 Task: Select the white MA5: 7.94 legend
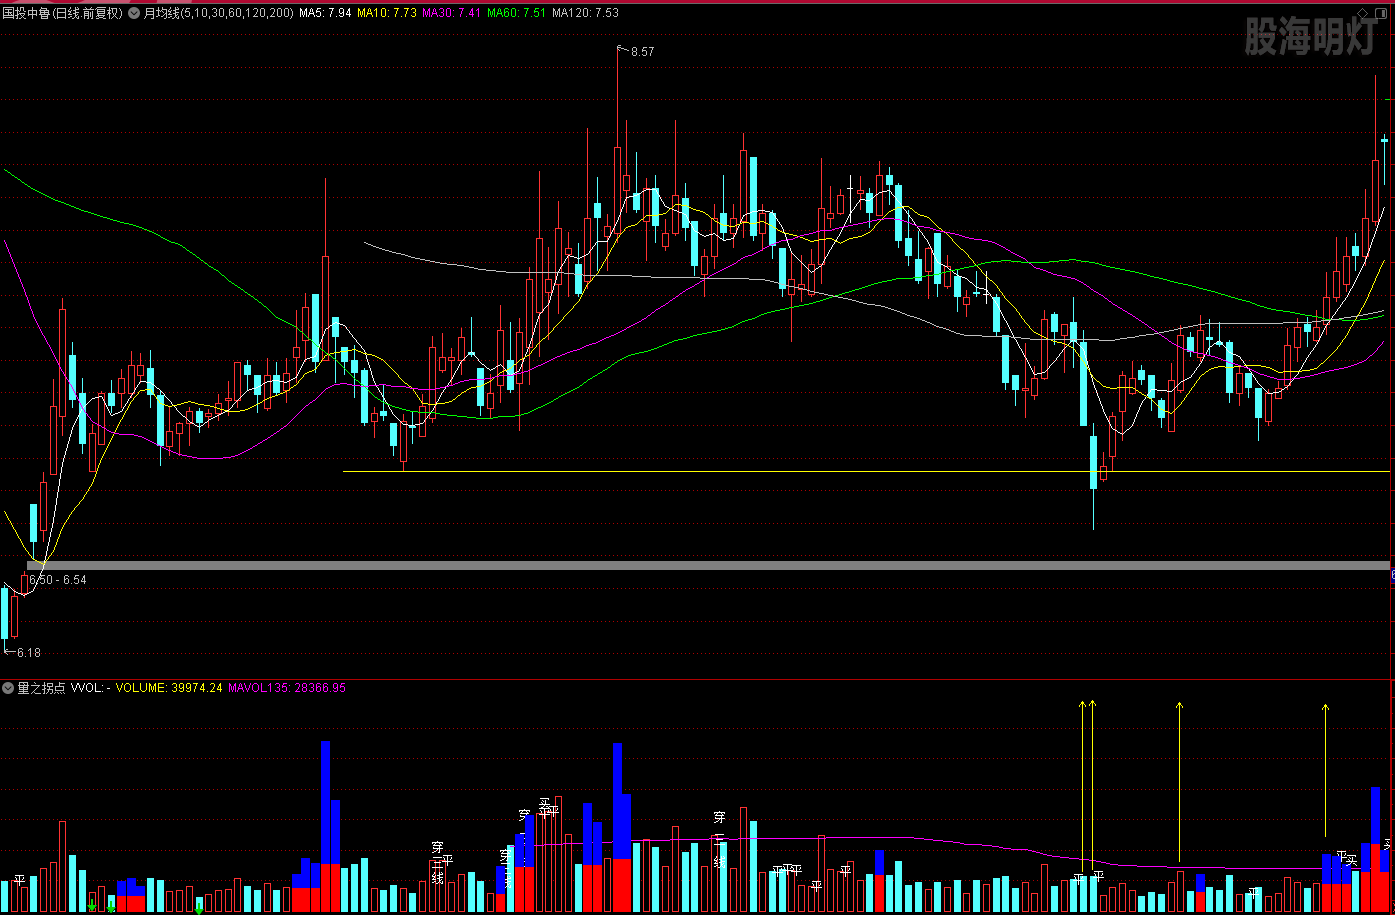(x=325, y=13)
